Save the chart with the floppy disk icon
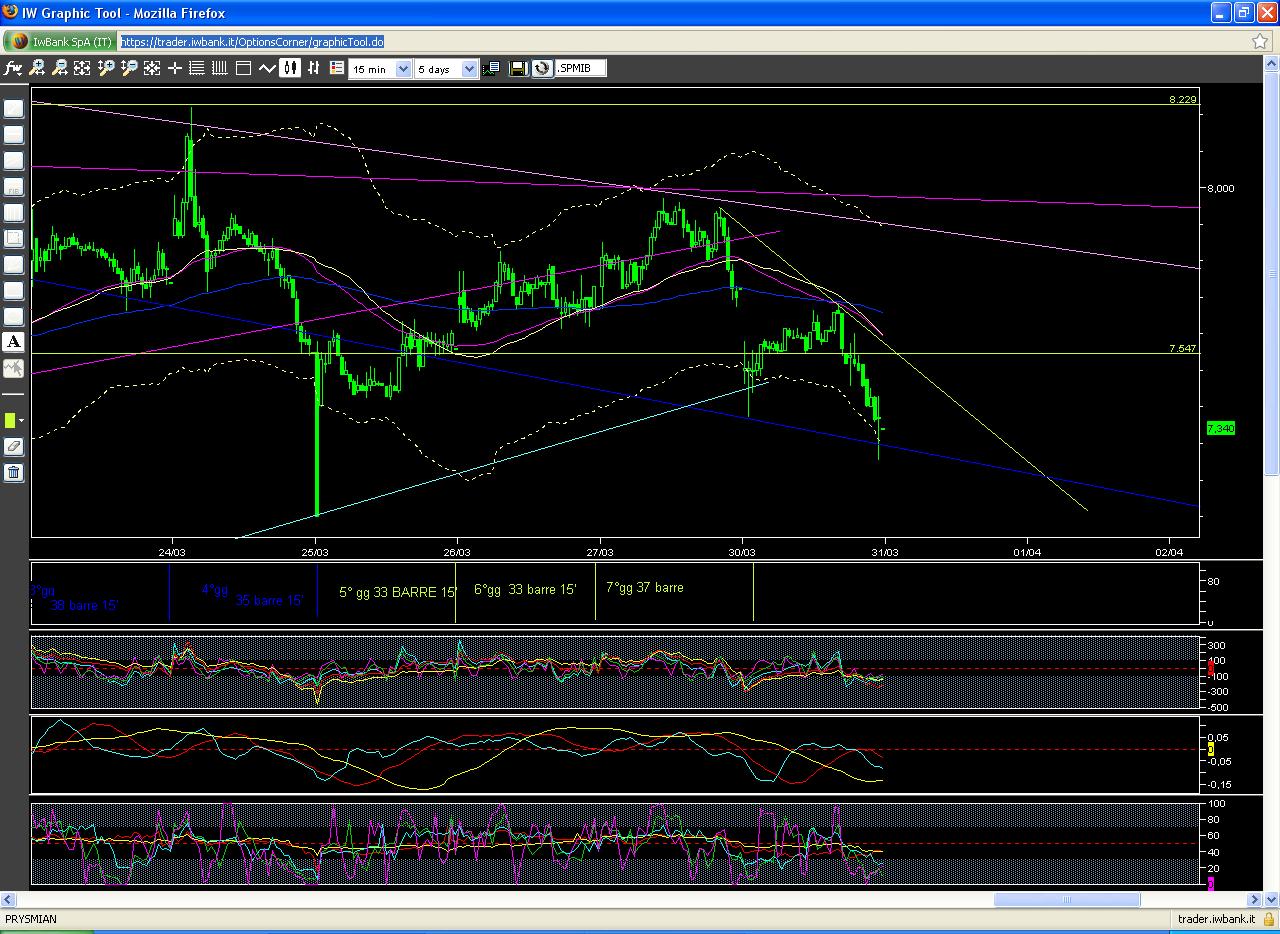Viewport: 1280px width, 934px height. coord(518,68)
